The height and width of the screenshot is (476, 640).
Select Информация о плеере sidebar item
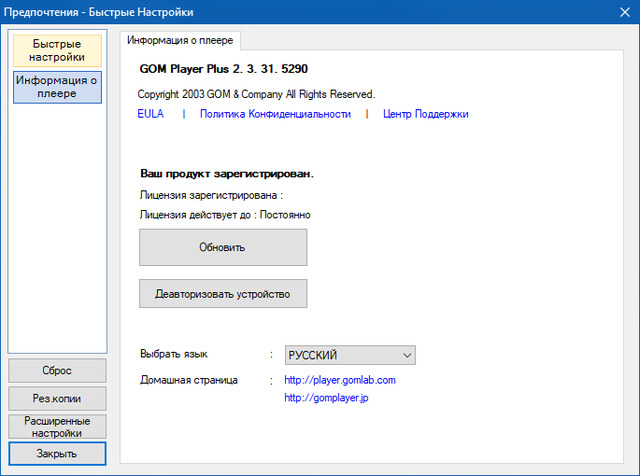[x=57, y=86]
